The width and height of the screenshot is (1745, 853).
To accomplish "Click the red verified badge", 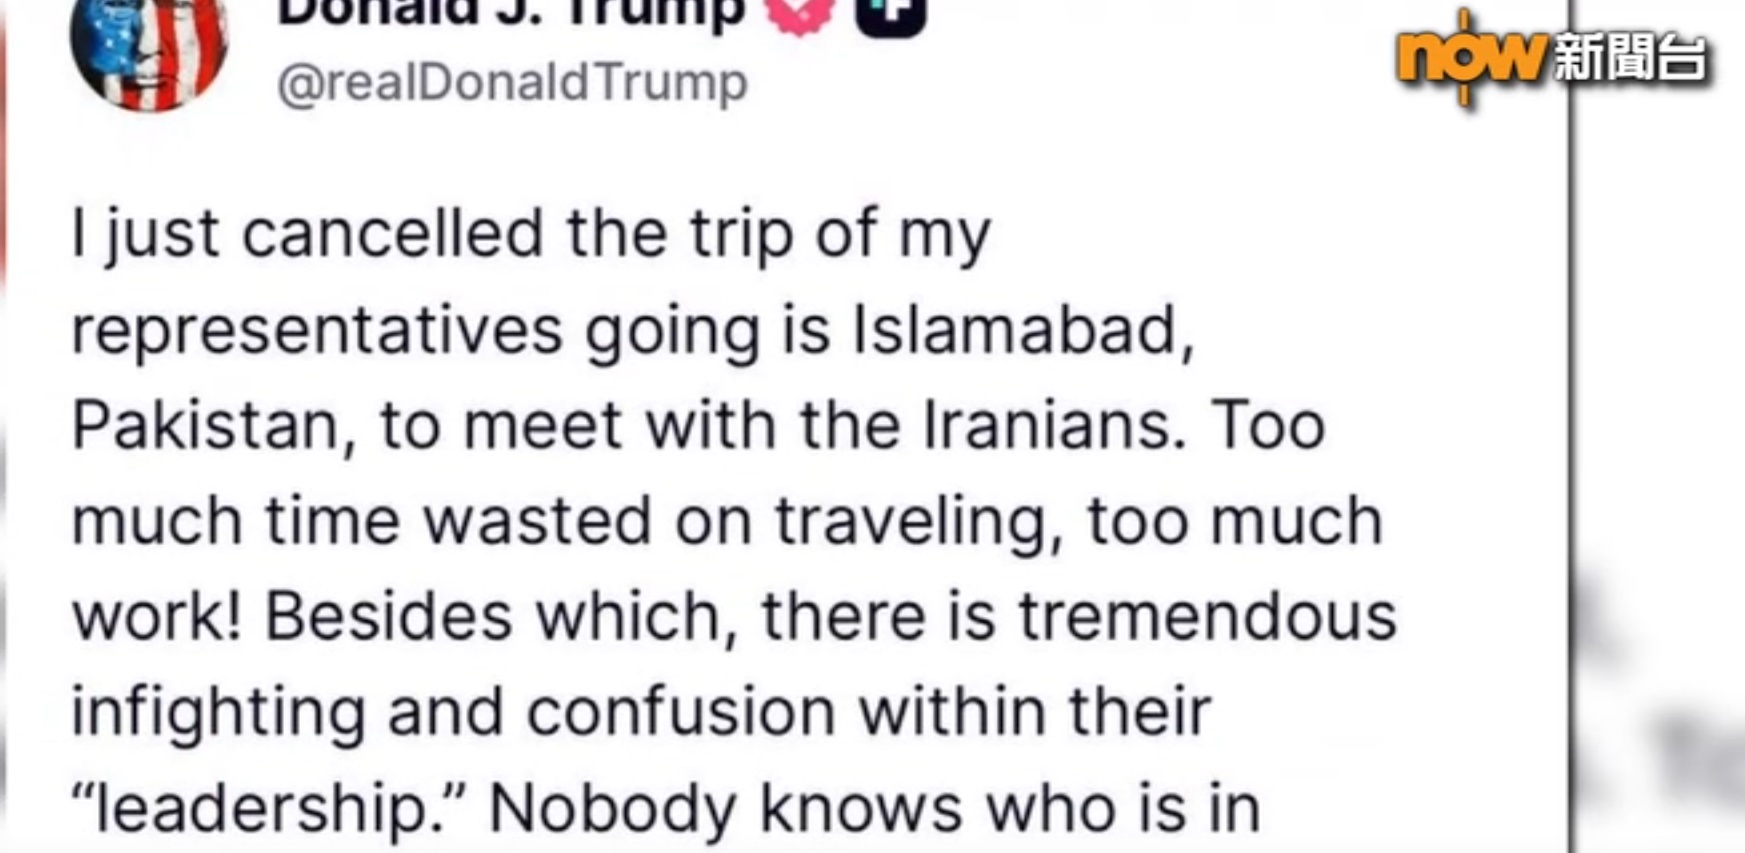I will [x=798, y=14].
